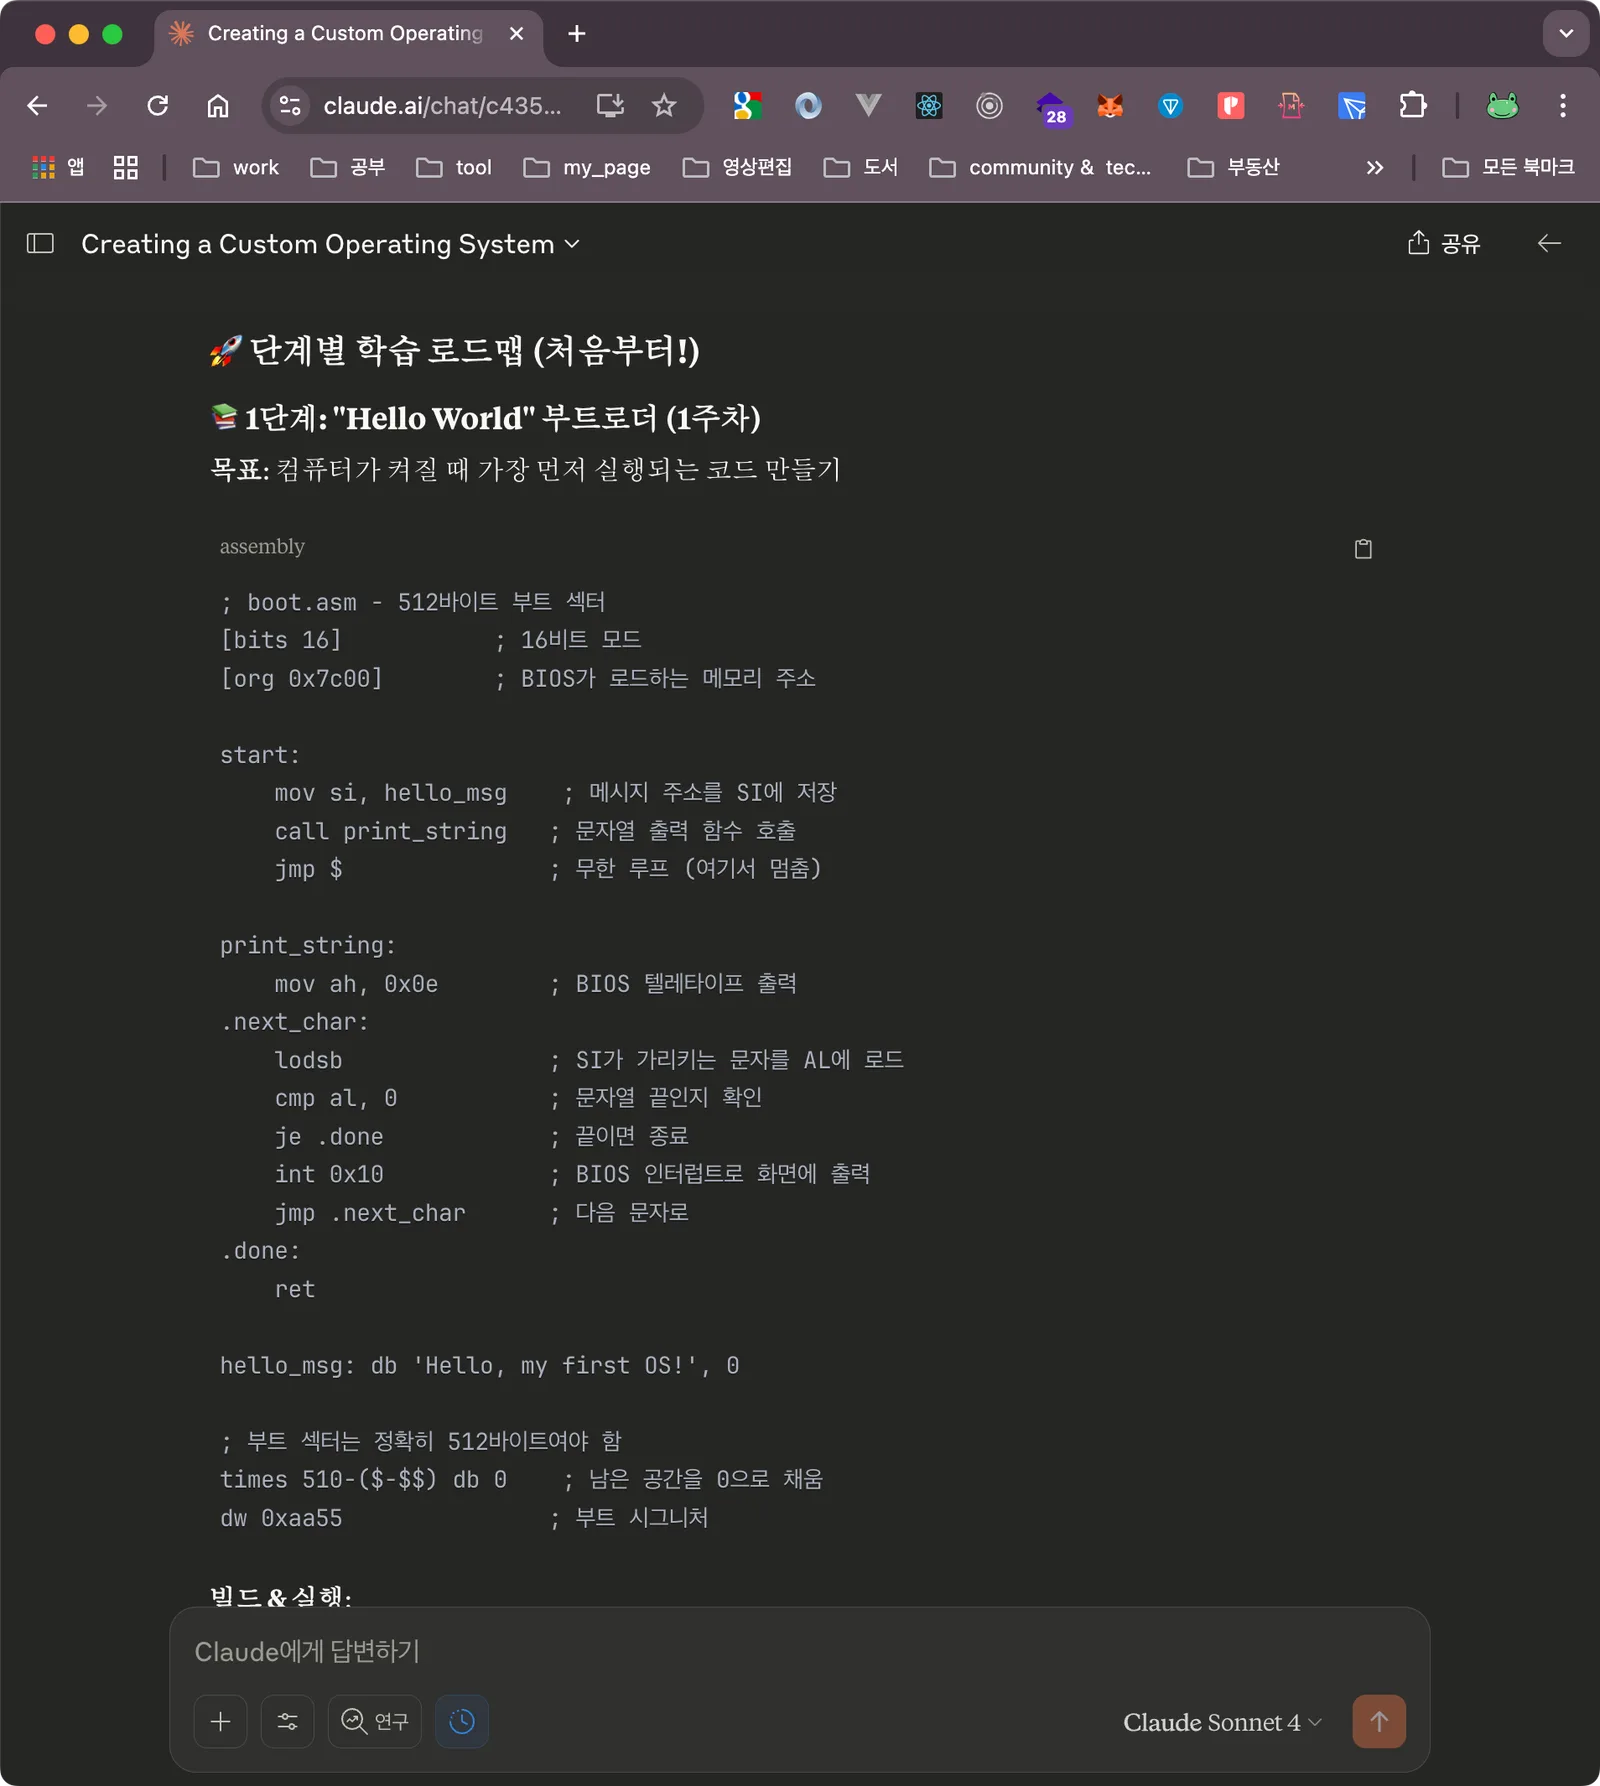
Task: Open the 영상편집 bookmarks folder
Action: pyautogui.click(x=737, y=167)
